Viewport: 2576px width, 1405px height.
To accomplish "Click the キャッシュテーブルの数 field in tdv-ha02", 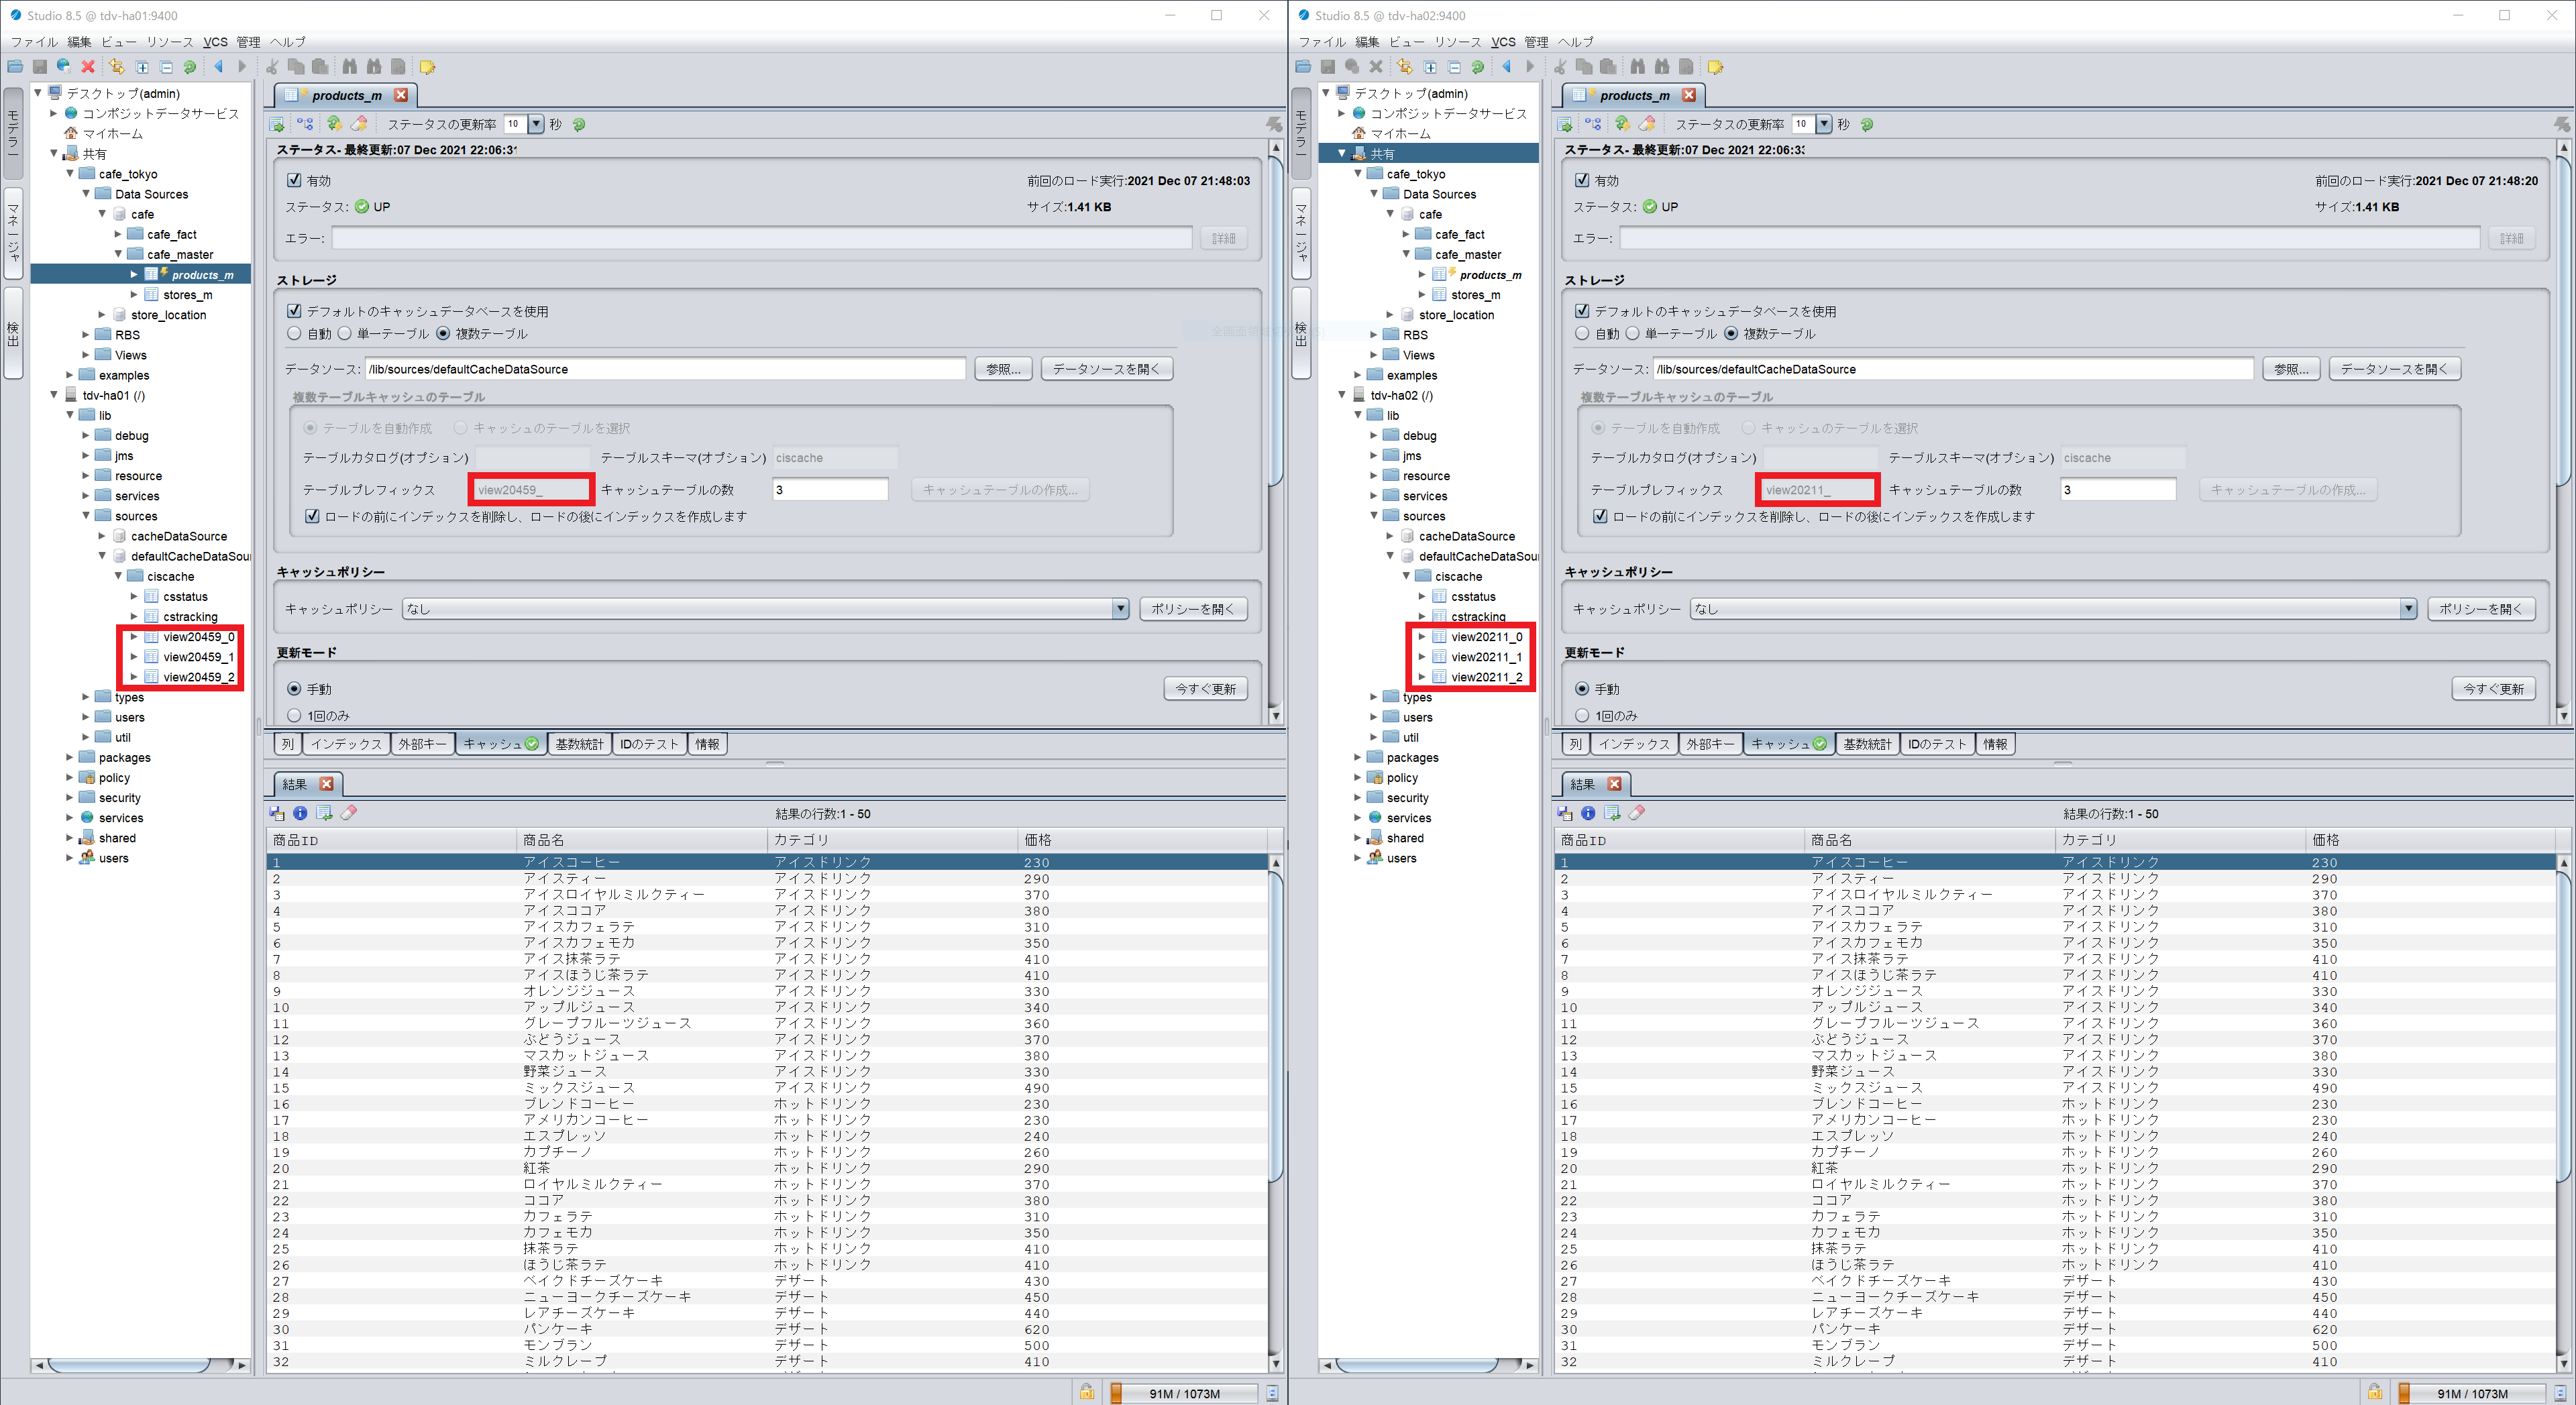I will pyautogui.click(x=2118, y=490).
